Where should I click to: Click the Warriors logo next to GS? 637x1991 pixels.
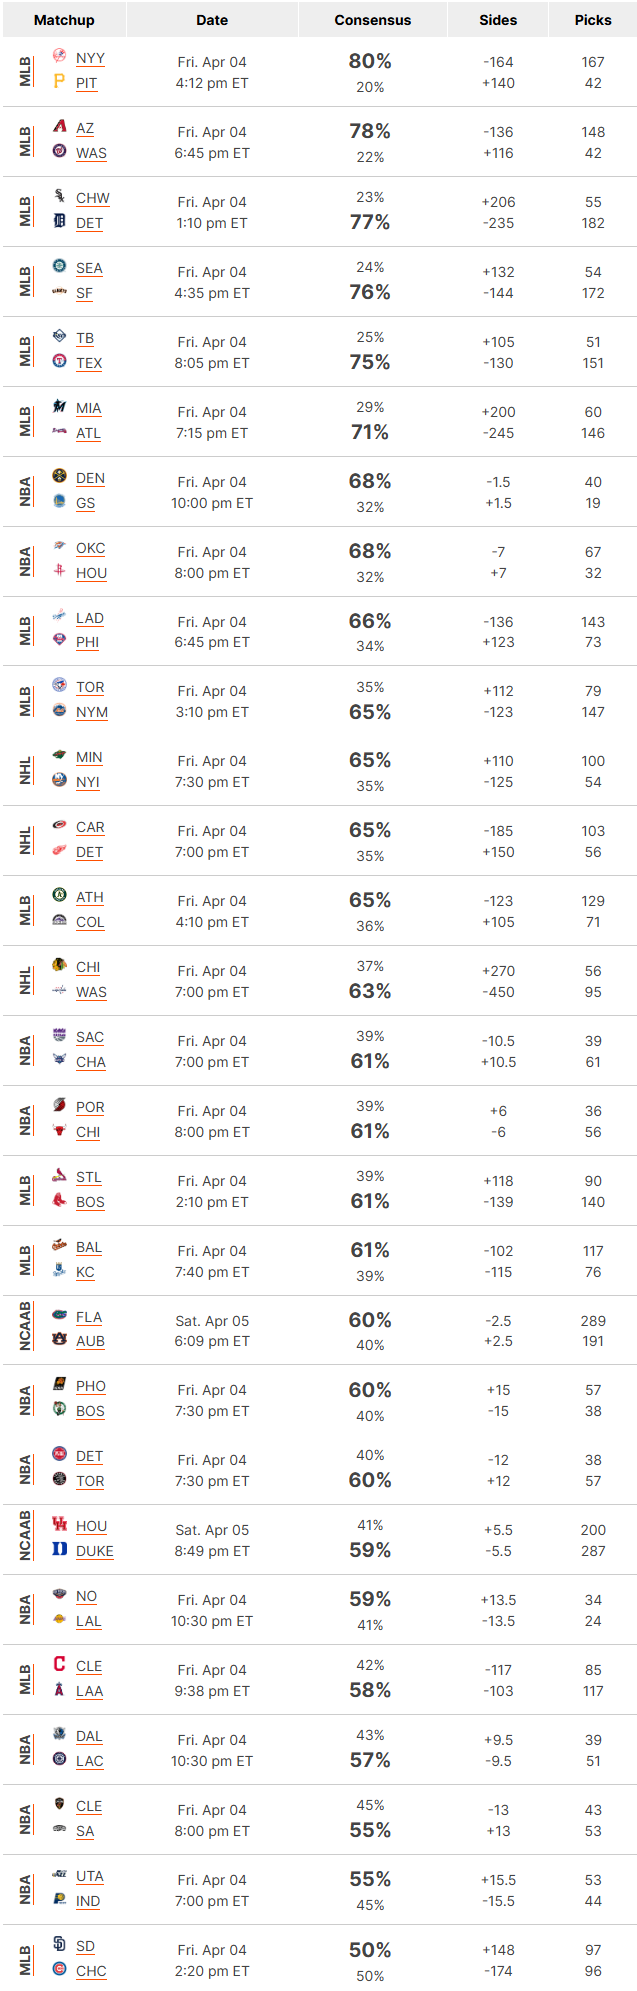59,501
